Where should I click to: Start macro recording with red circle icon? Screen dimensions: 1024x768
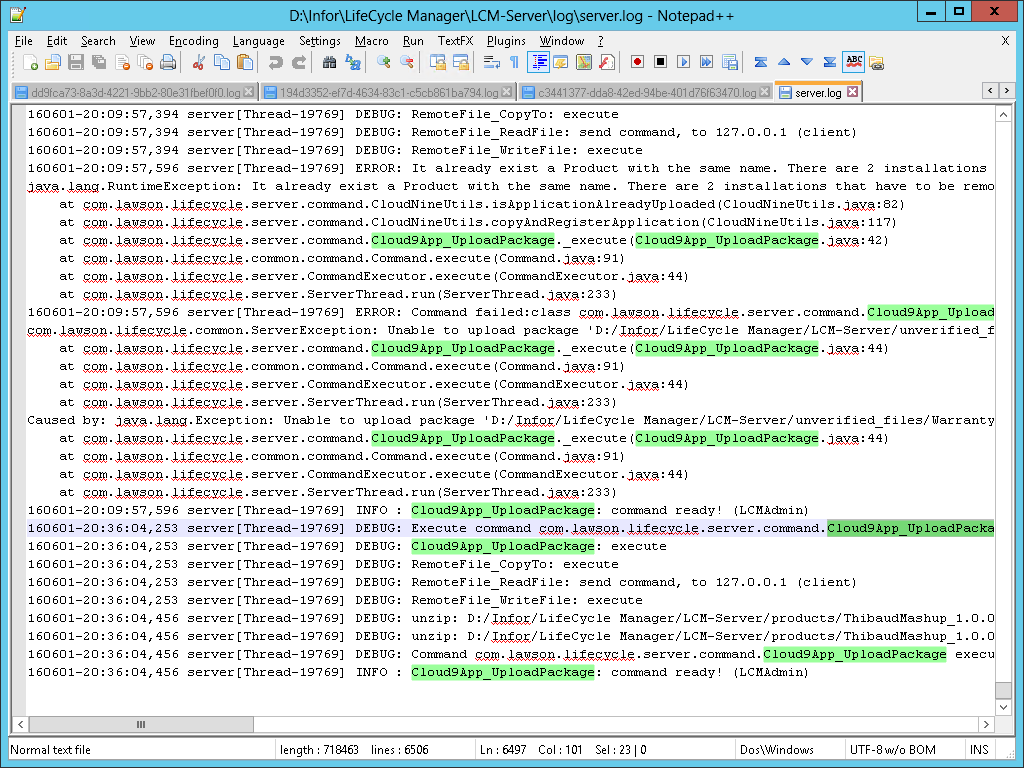[x=637, y=62]
